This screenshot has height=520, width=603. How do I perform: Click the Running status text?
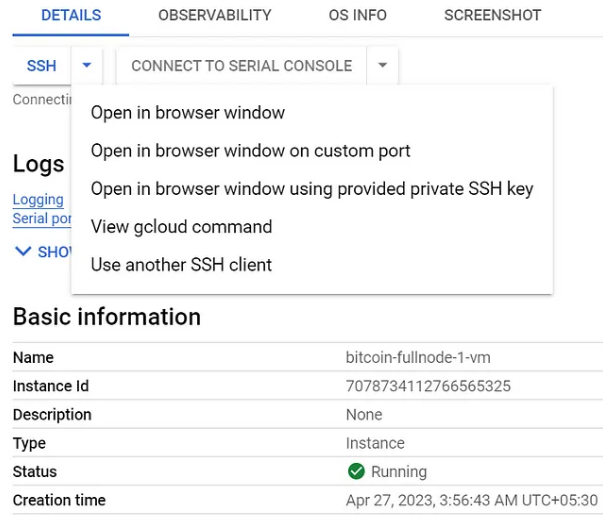pos(399,472)
